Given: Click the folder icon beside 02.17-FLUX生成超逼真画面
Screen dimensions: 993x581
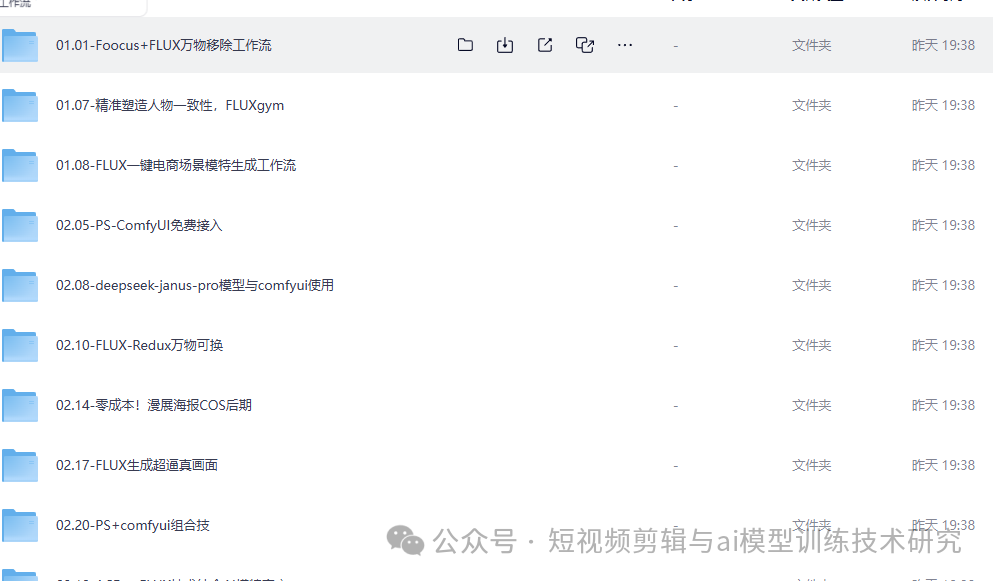Looking at the screenshot, I should [x=21, y=465].
